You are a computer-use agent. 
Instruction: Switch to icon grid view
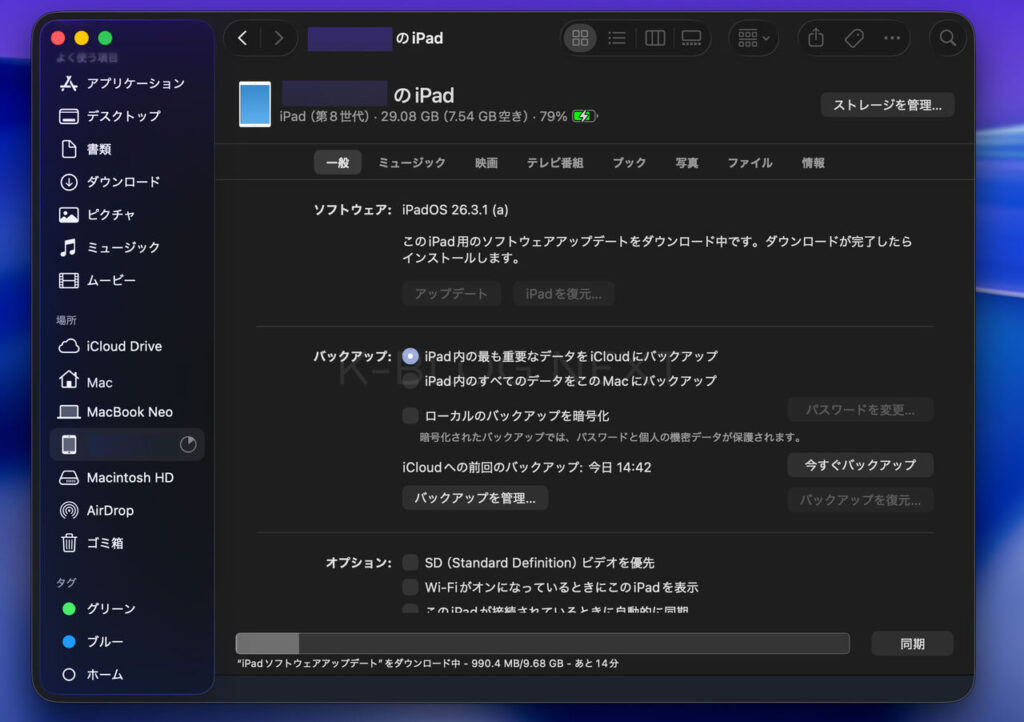[580, 38]
